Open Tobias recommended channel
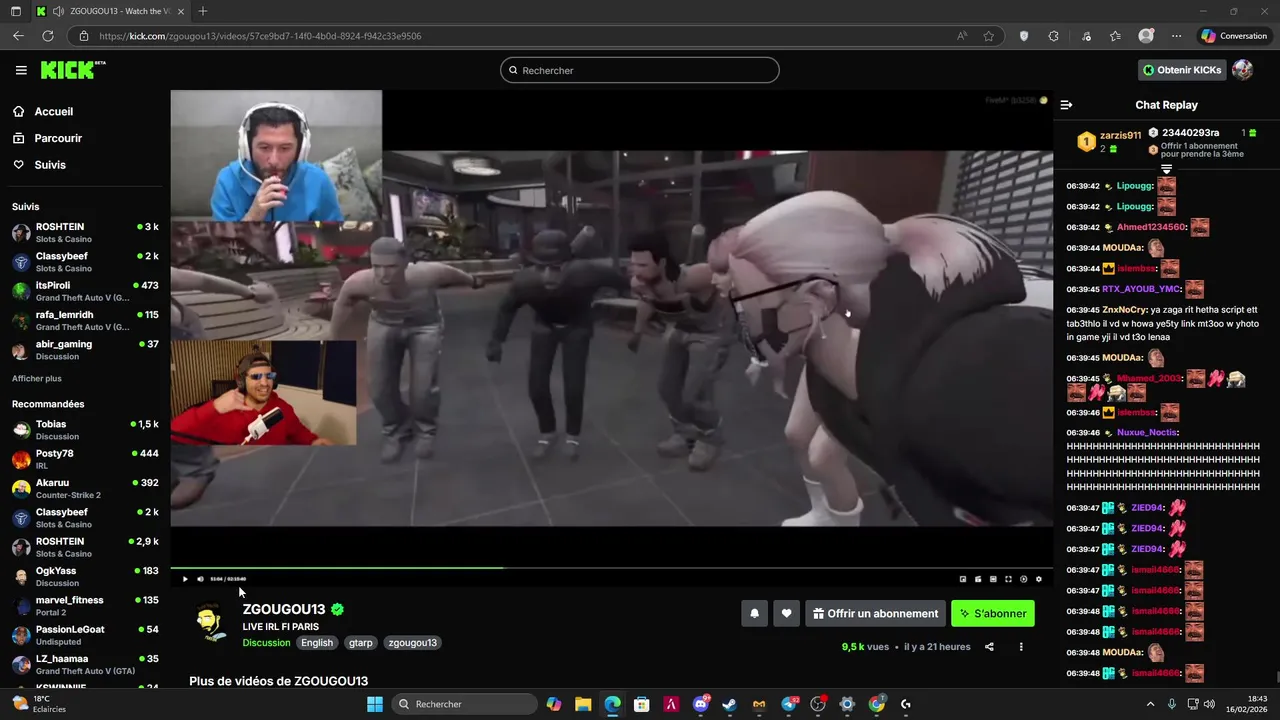This screenshot has height=720, width=1280. [x=85, y=430]
